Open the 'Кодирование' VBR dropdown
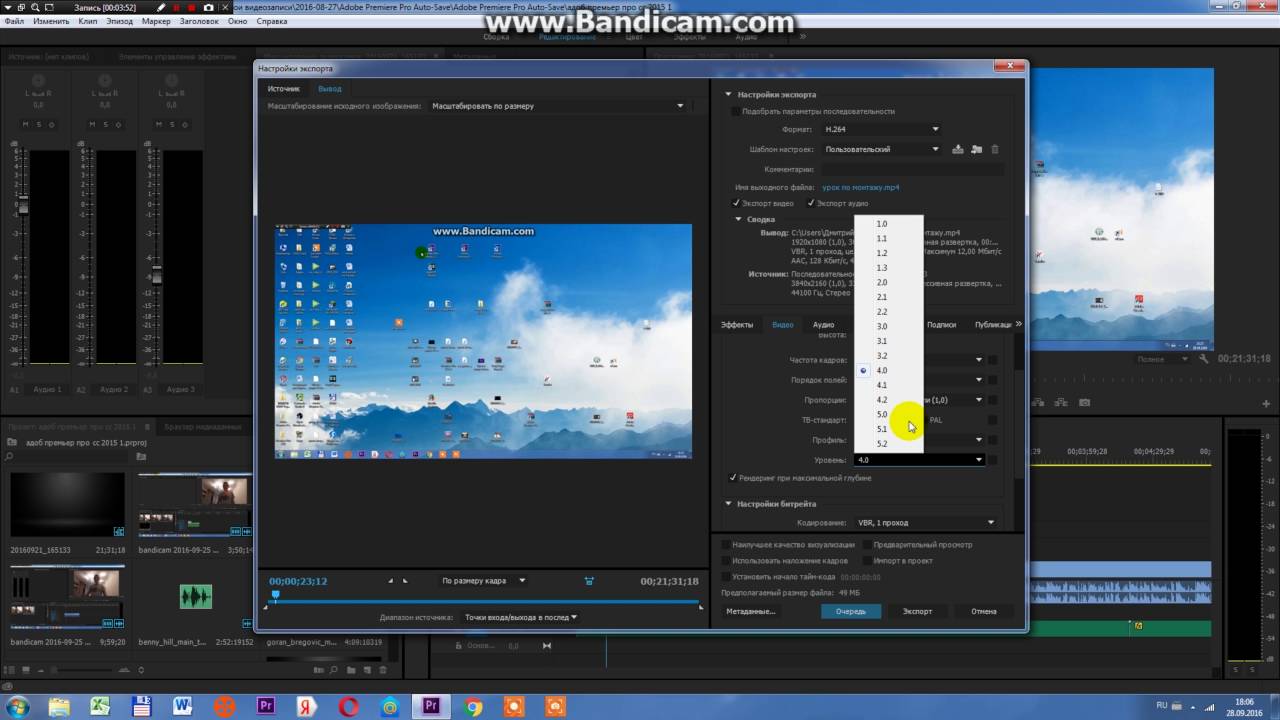1280x720 pixels. [x=926, y=522]
